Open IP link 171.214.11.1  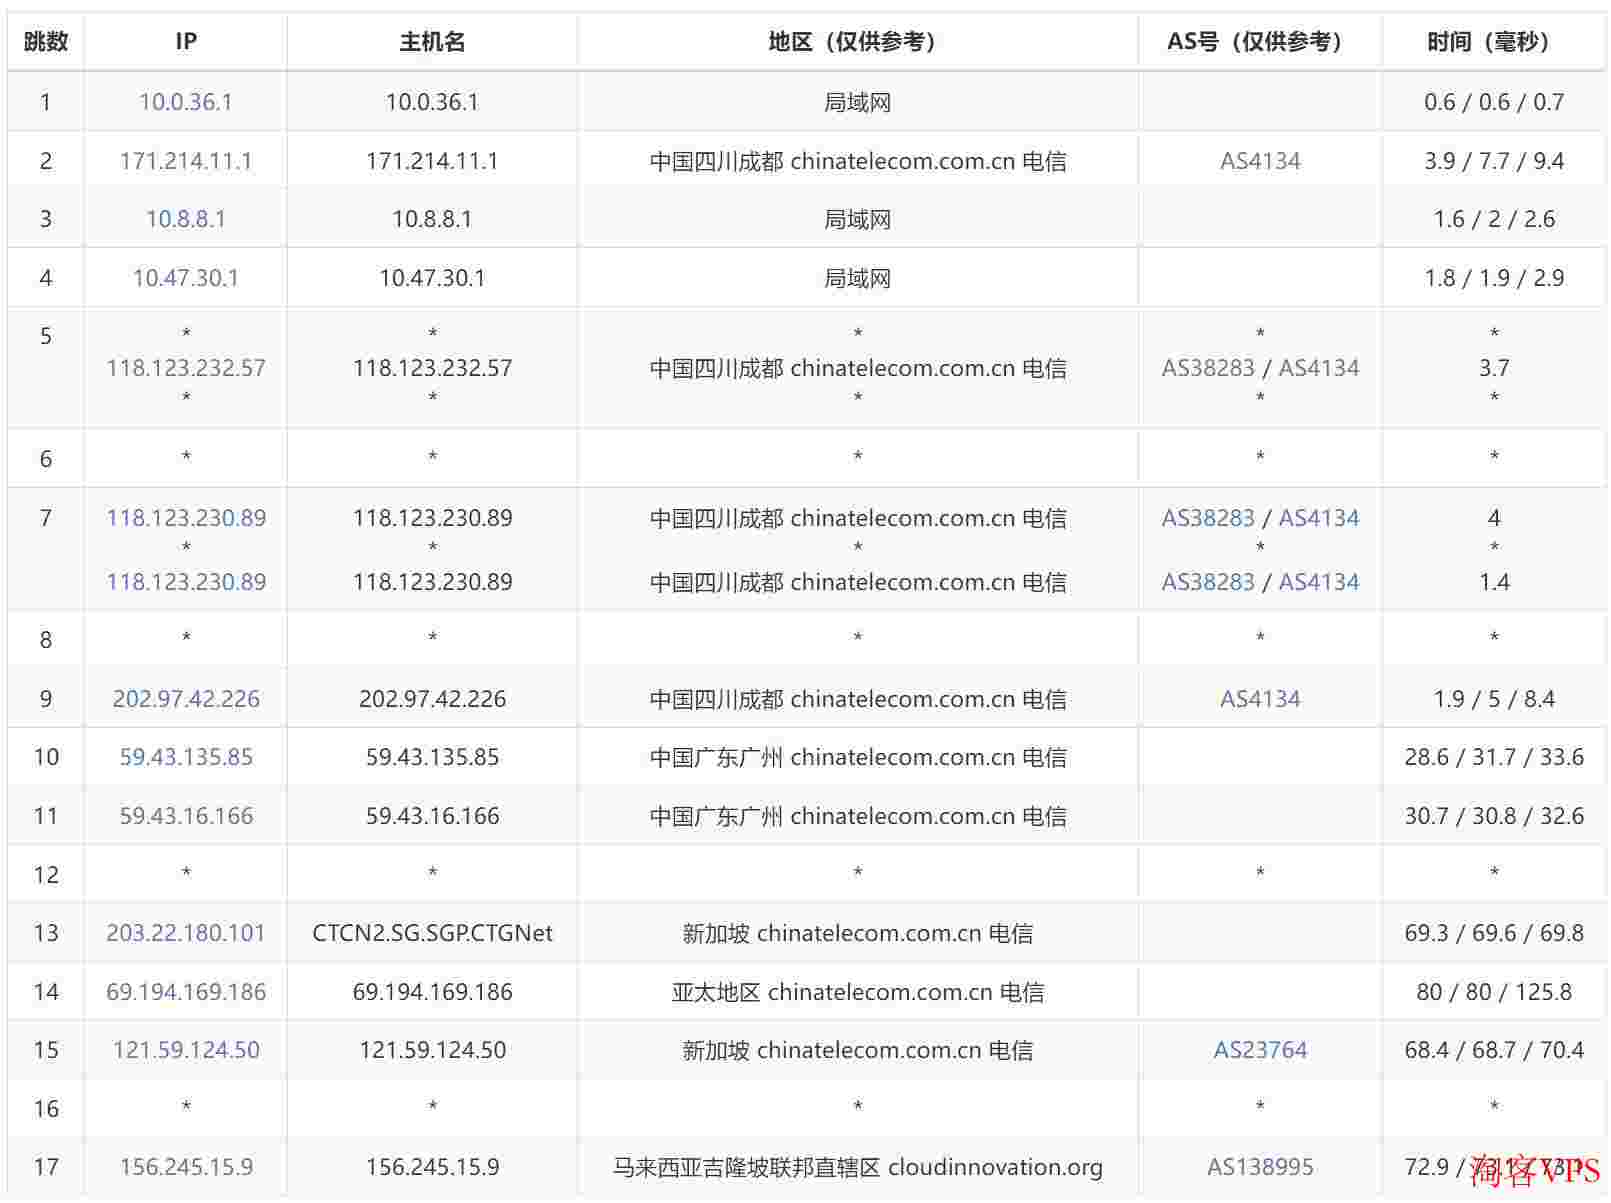coord(186,161)
